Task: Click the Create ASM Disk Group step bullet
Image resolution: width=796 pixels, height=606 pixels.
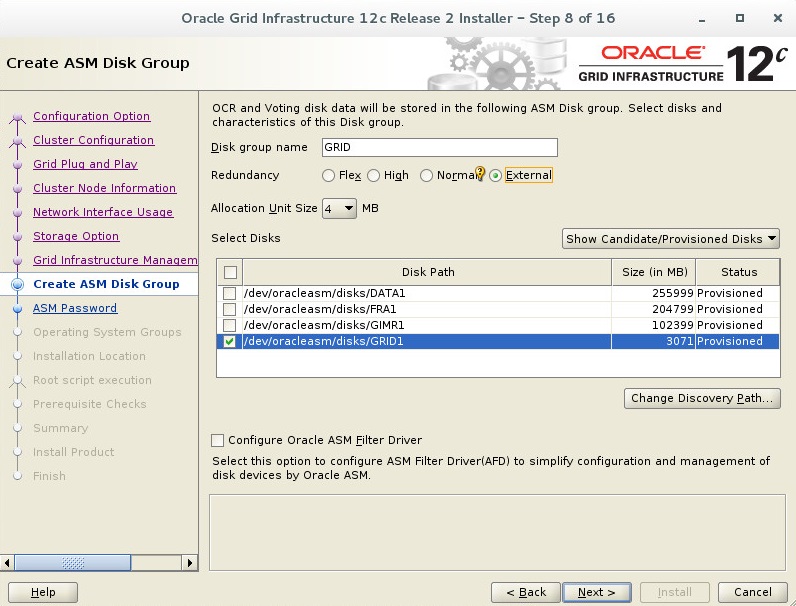Action: [17, 284]
